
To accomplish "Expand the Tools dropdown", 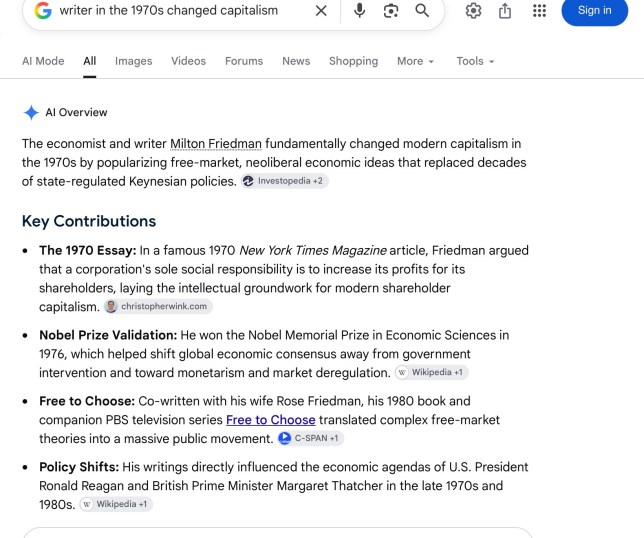I will (475, 61).
